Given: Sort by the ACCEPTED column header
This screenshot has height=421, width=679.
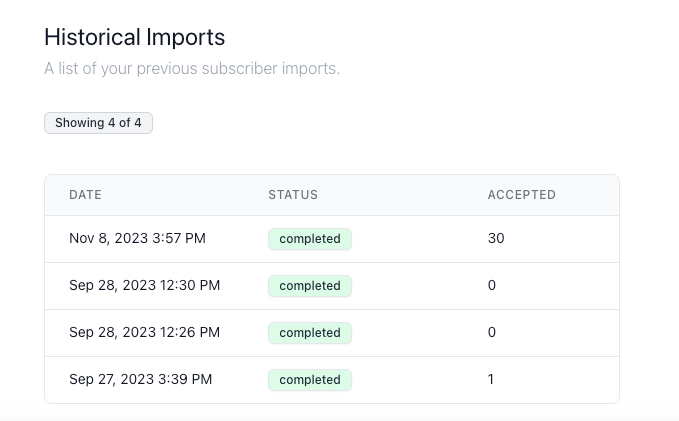Looking at the screenshot, I should coord(521,195).
